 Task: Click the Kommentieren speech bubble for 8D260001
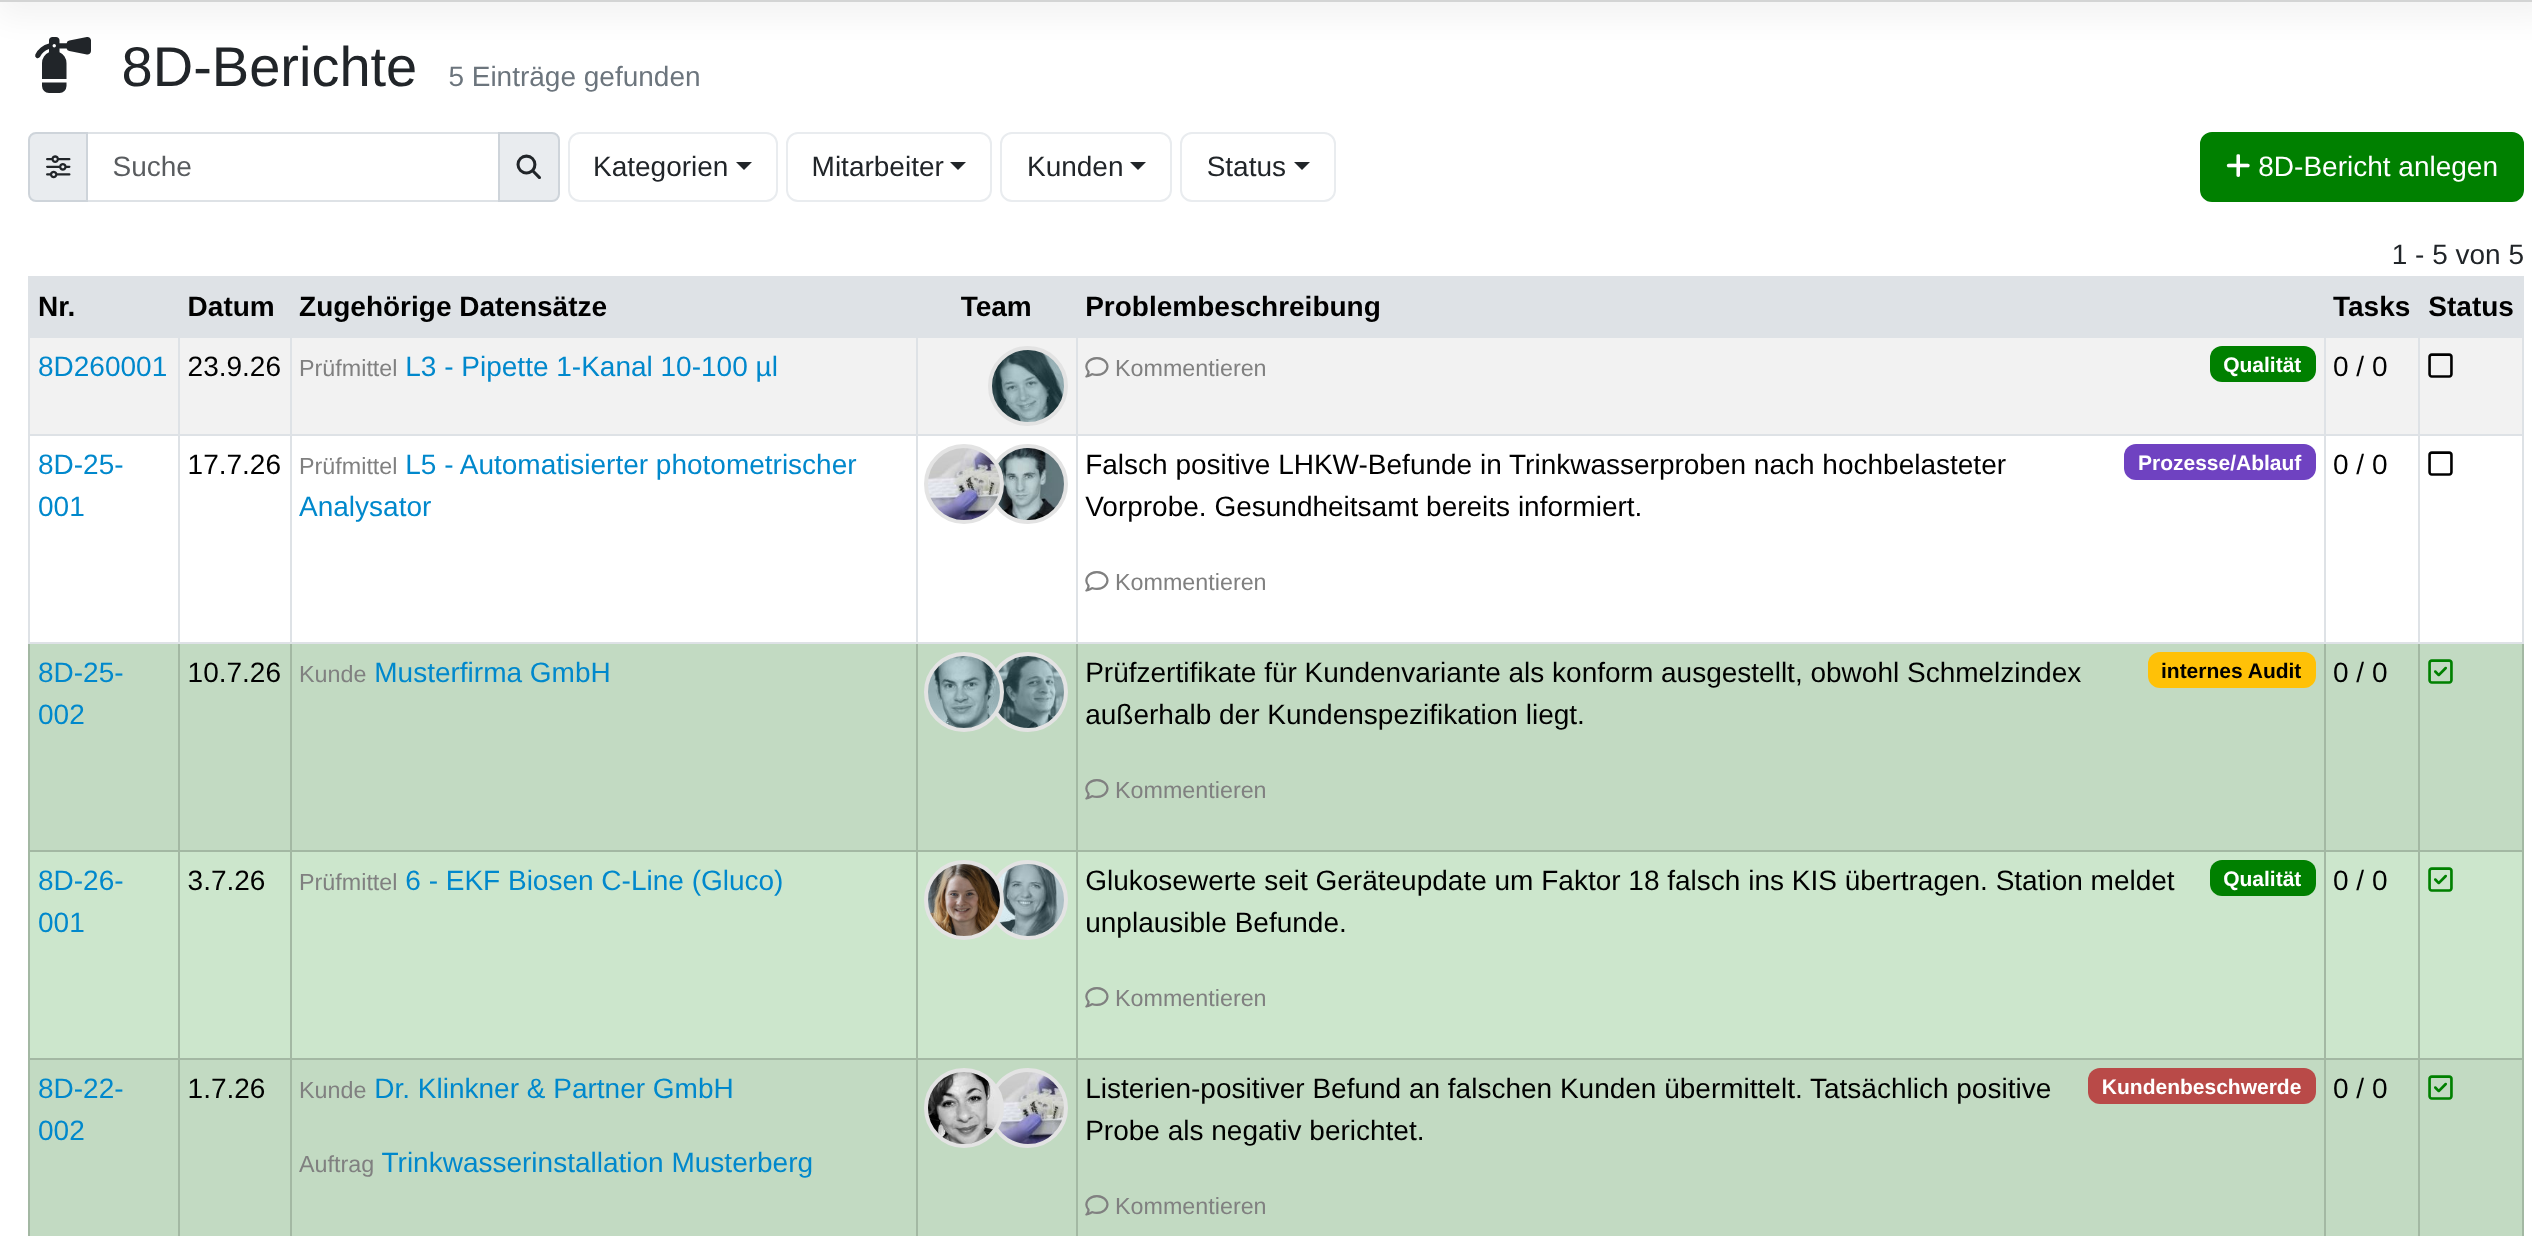[x=1096, y=368]
